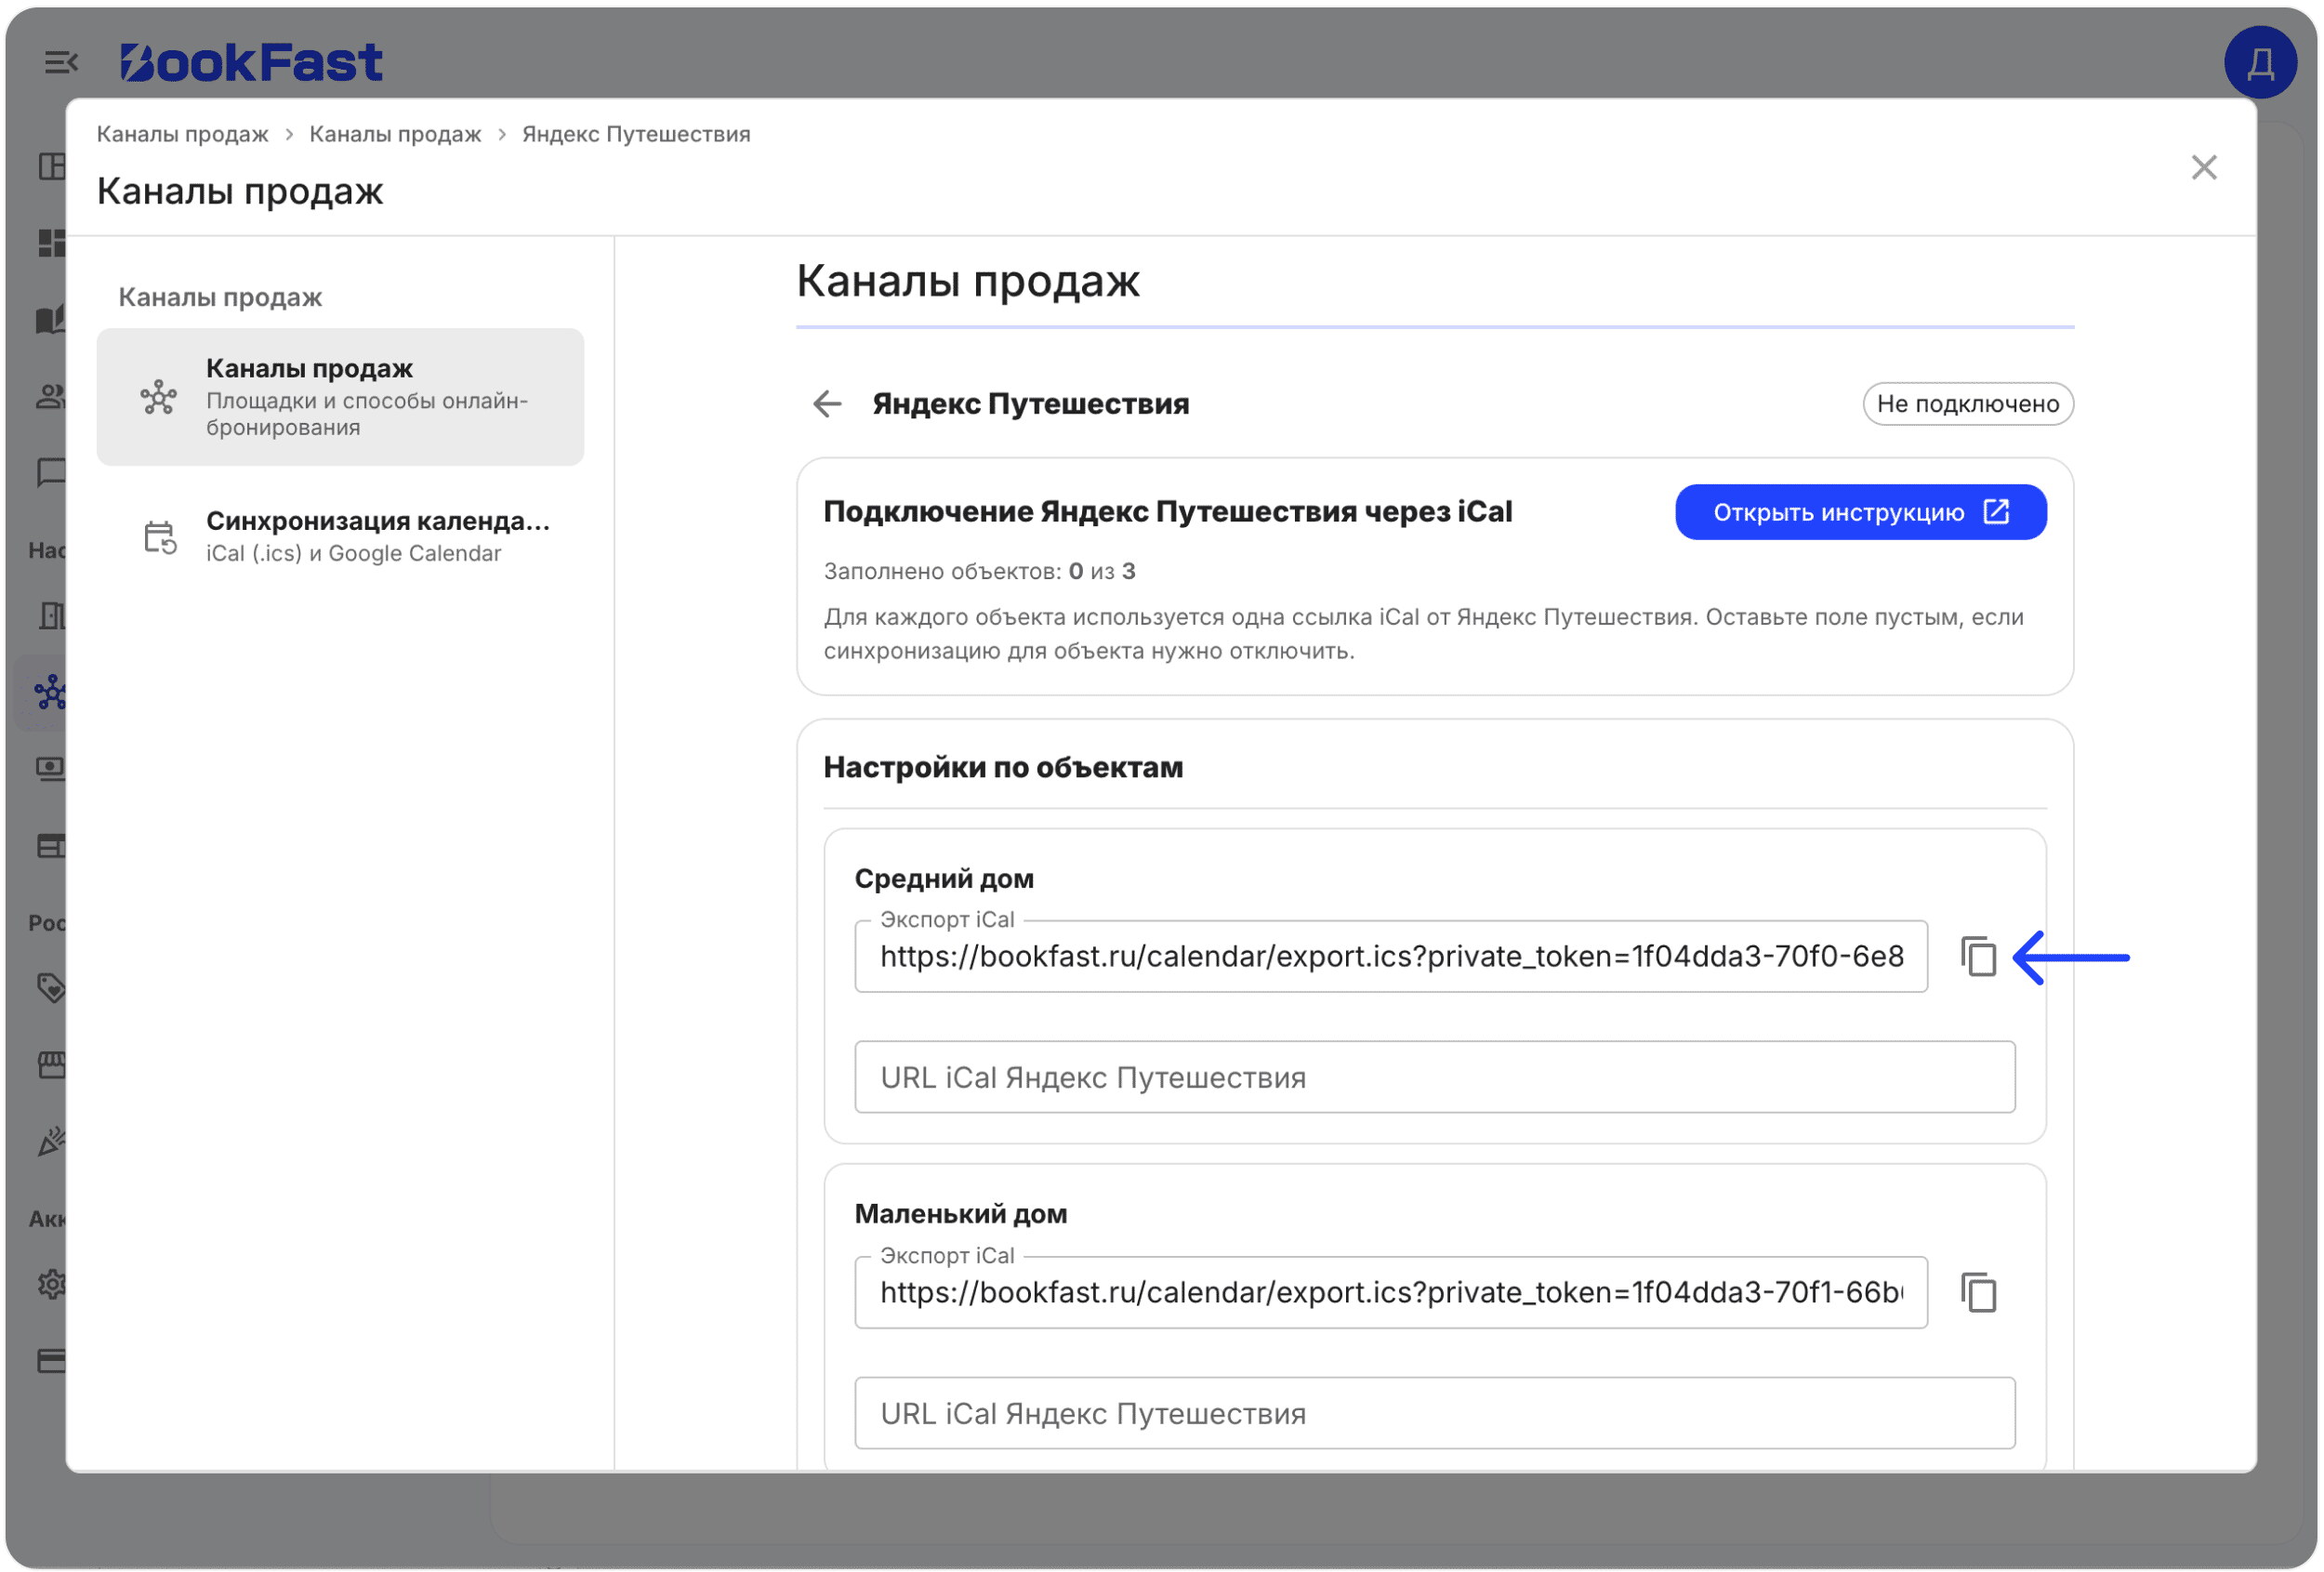Focus Маленький дом URL iCal Яндекс Путешествия field
Viewport: 2324px width, 1572px height.
coord(1435,1413)
